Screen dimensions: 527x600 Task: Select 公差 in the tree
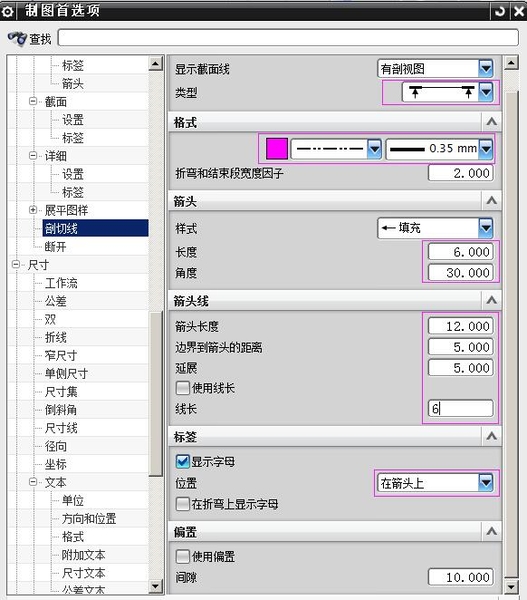pyautogui.click(x=55, y=301)
